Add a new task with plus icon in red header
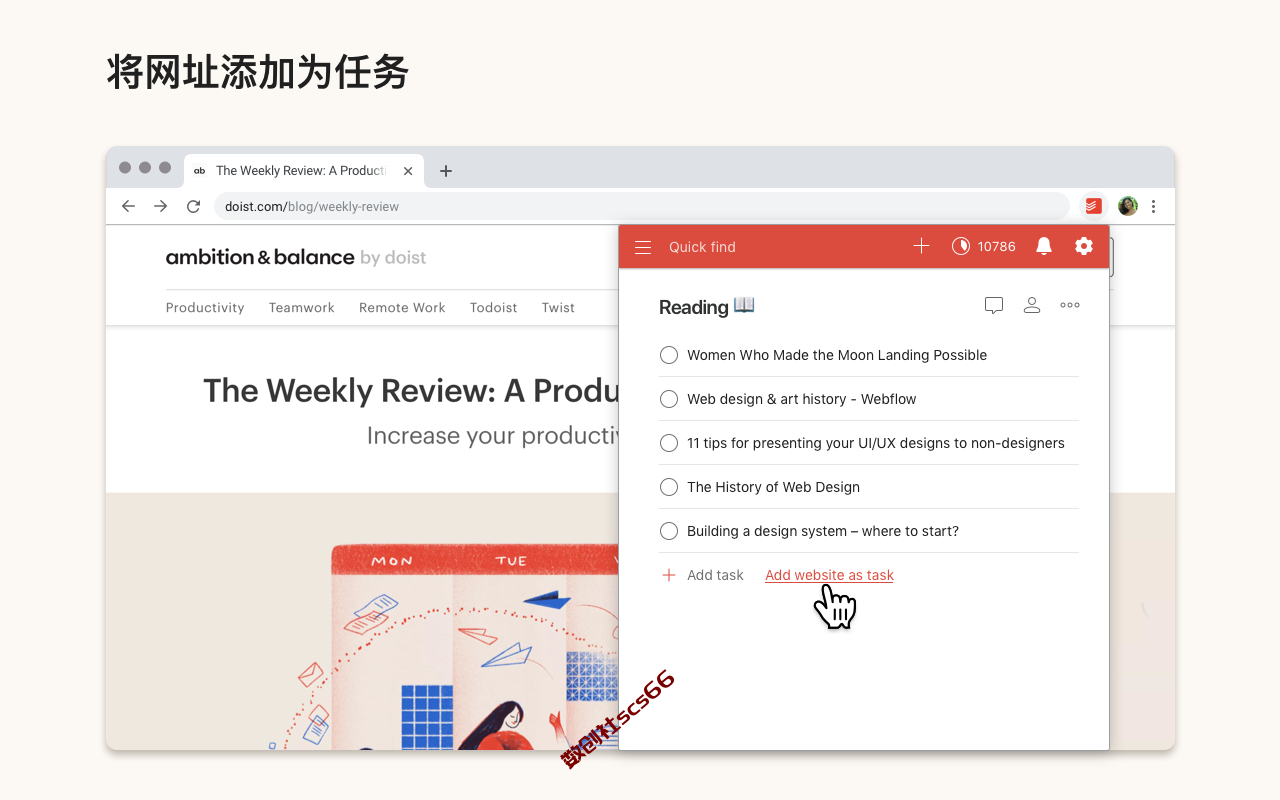 pyautogui.click(x=922, y=246)
